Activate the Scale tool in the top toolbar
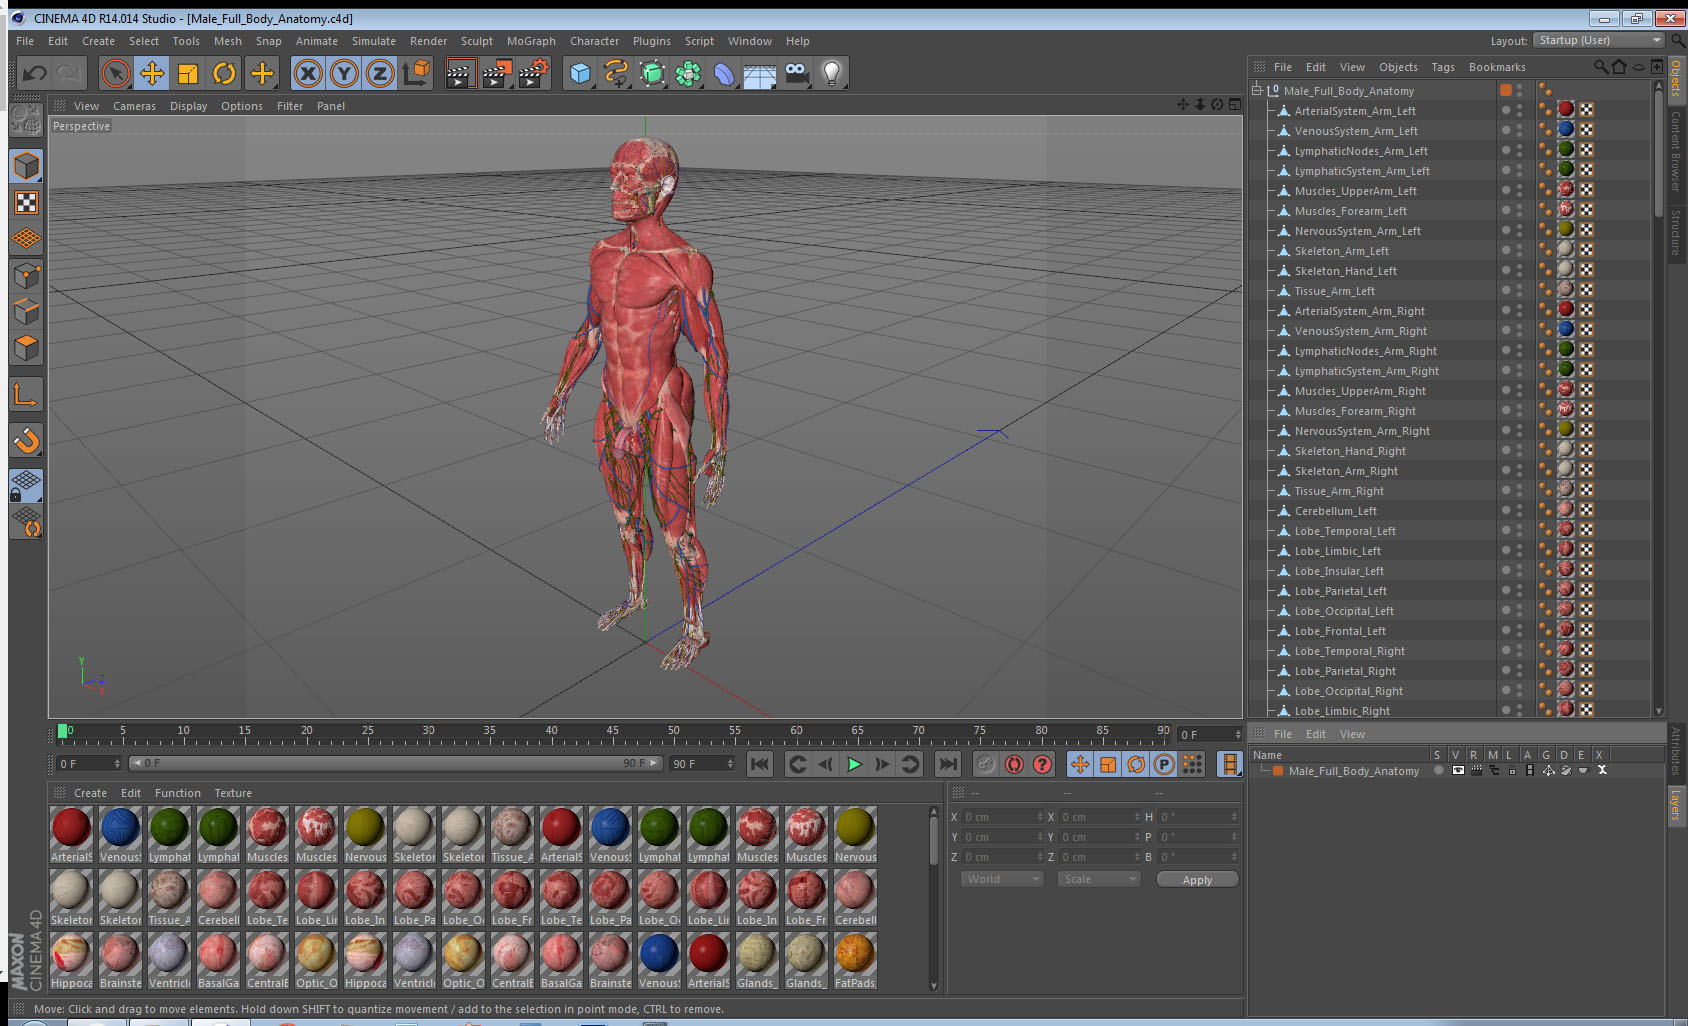The height and width of the screenshot is (1026, 1688). 188,73
